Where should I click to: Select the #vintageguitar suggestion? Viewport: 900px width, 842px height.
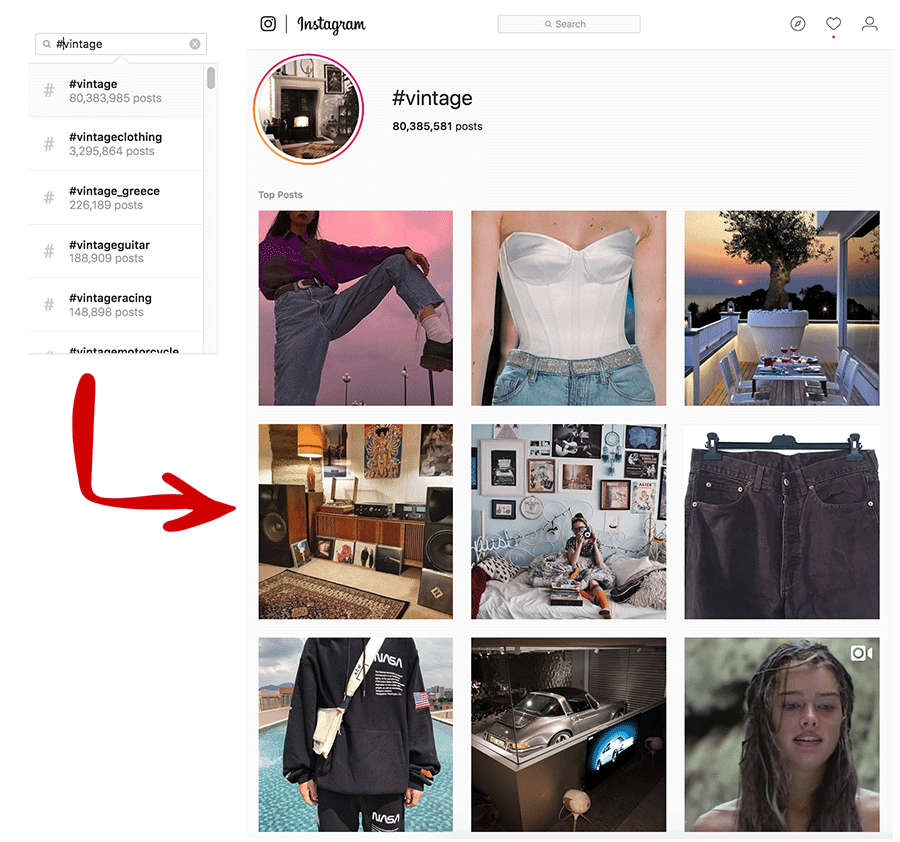click(x=115, y=251)
